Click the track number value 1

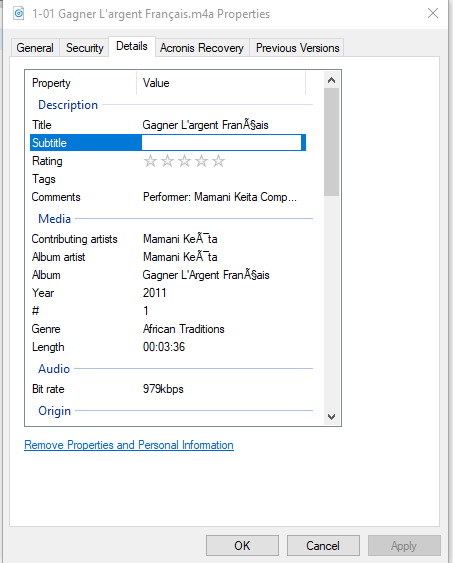146,311
